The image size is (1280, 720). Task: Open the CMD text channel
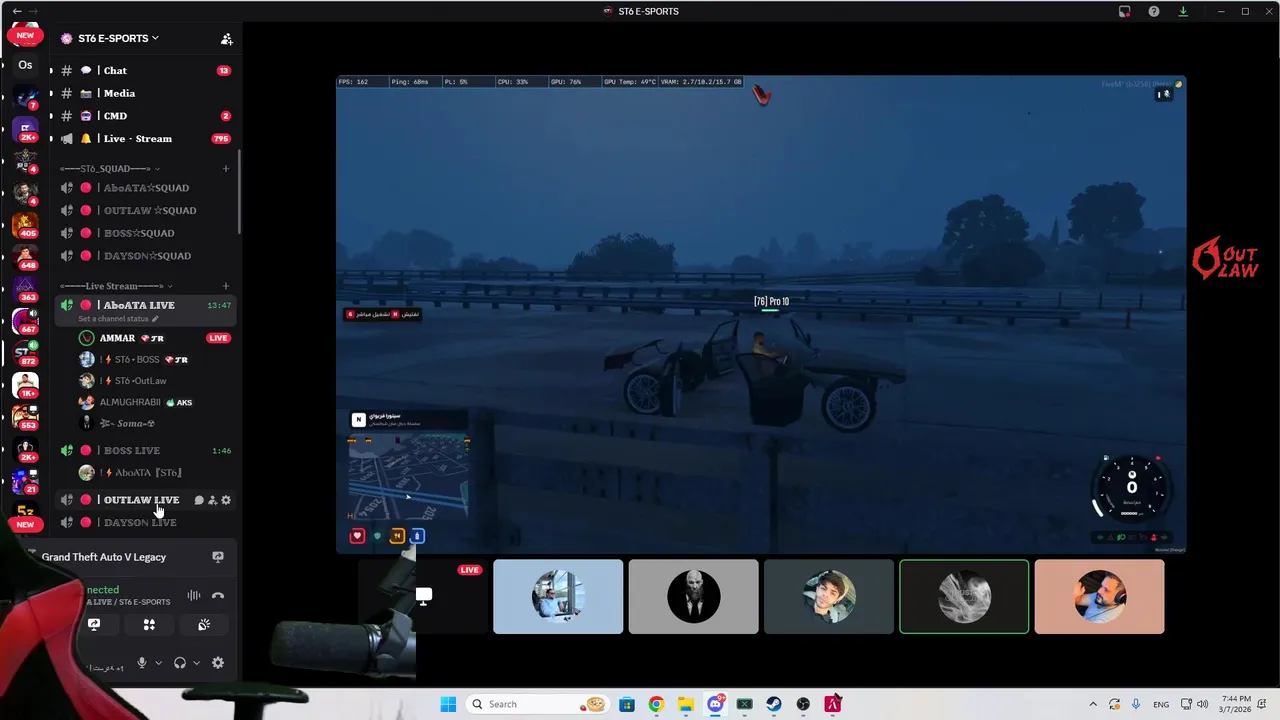coord(146,116)
